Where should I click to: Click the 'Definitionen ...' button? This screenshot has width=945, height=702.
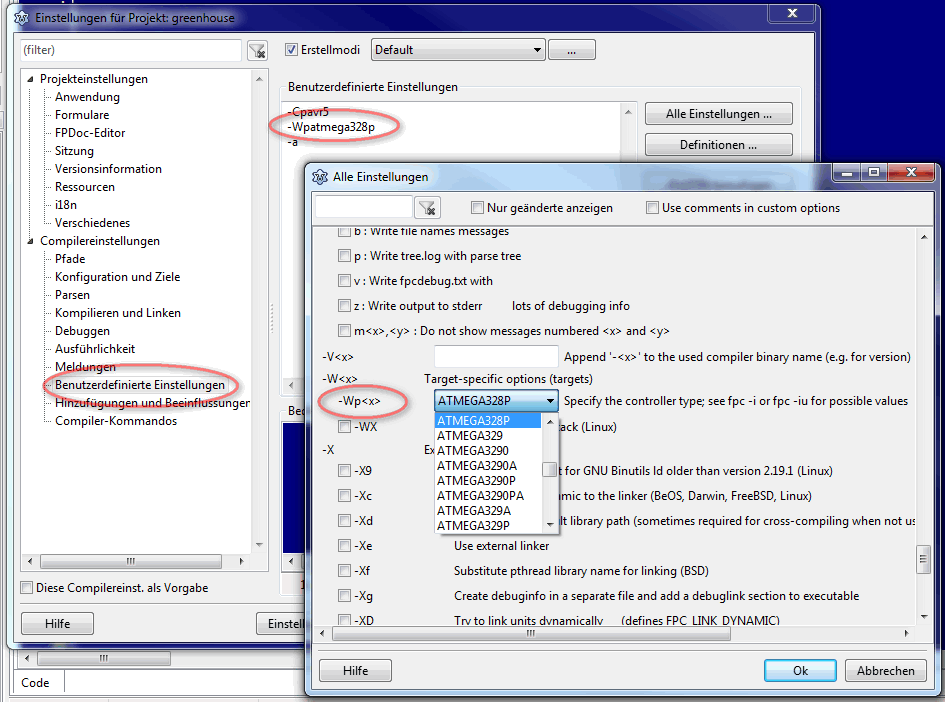(x=718, y=145)
